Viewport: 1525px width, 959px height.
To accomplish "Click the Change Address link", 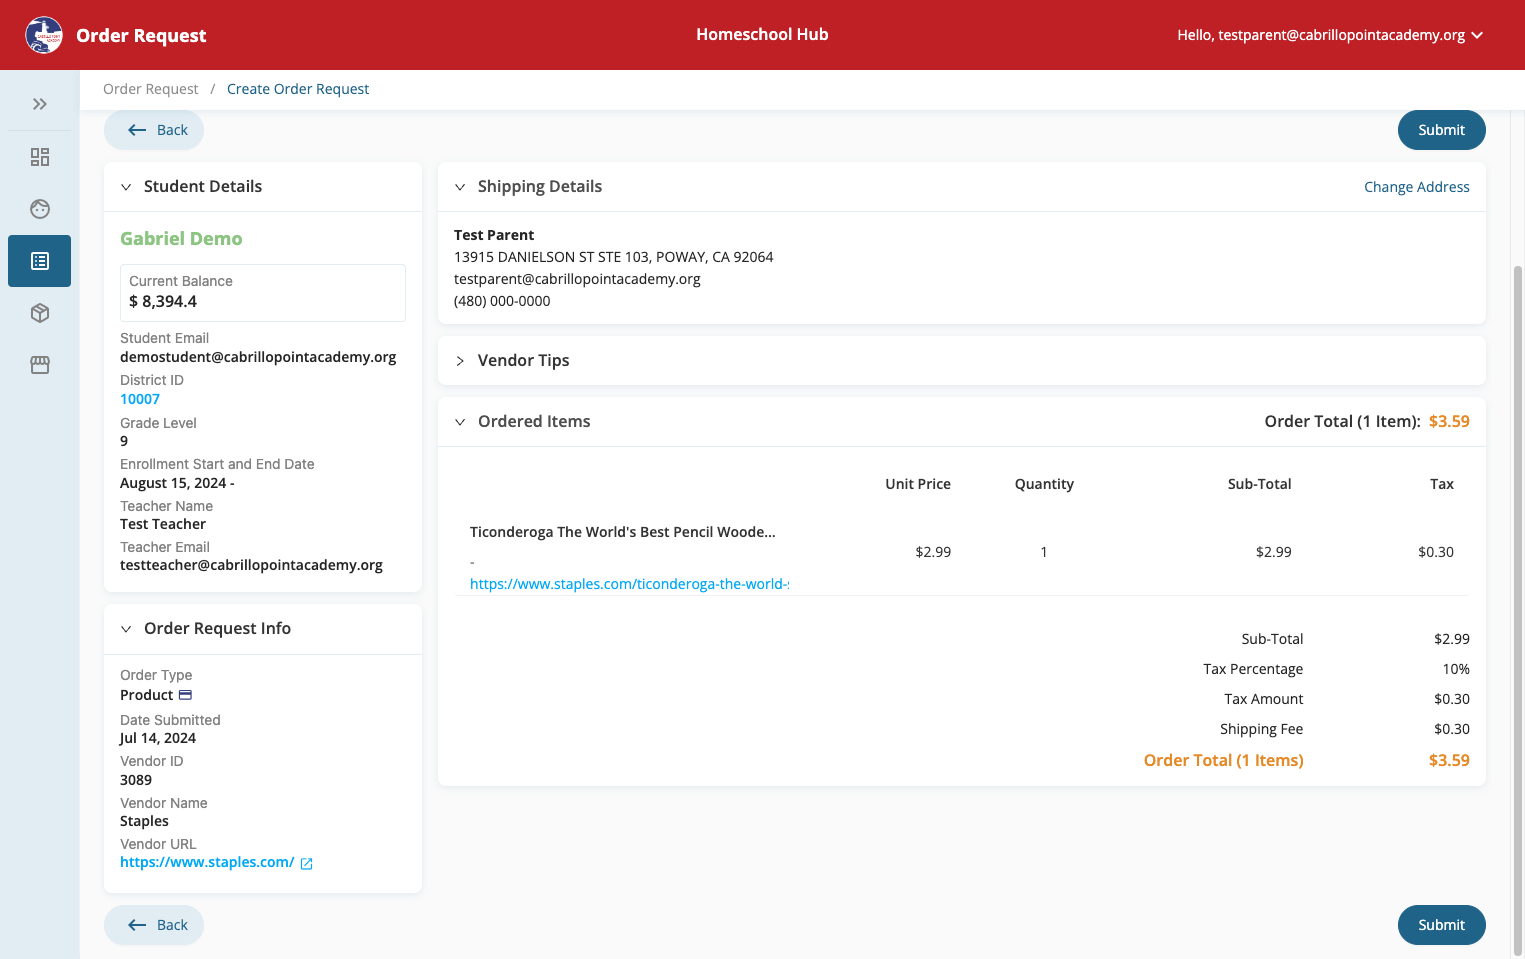I will click(1416, 187).
